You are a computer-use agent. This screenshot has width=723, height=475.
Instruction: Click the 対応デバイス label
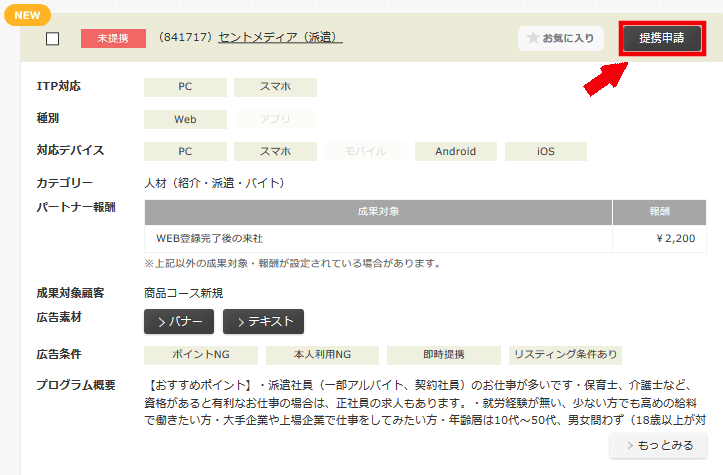click(x=71, y=151)
